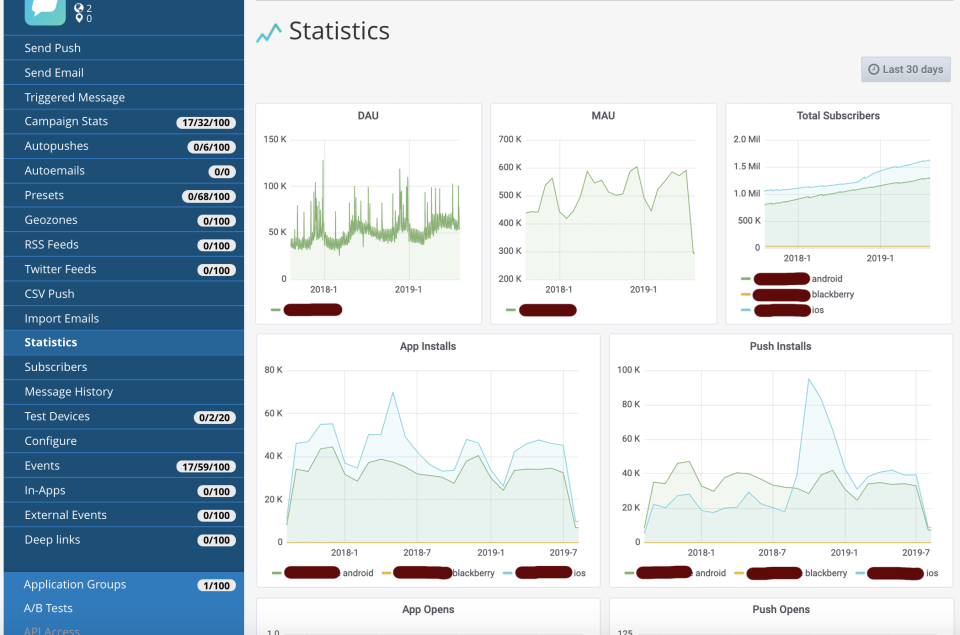Open Deep links in sidebar
This screenshot has width=960, height=635.
(x=52, y=540)
